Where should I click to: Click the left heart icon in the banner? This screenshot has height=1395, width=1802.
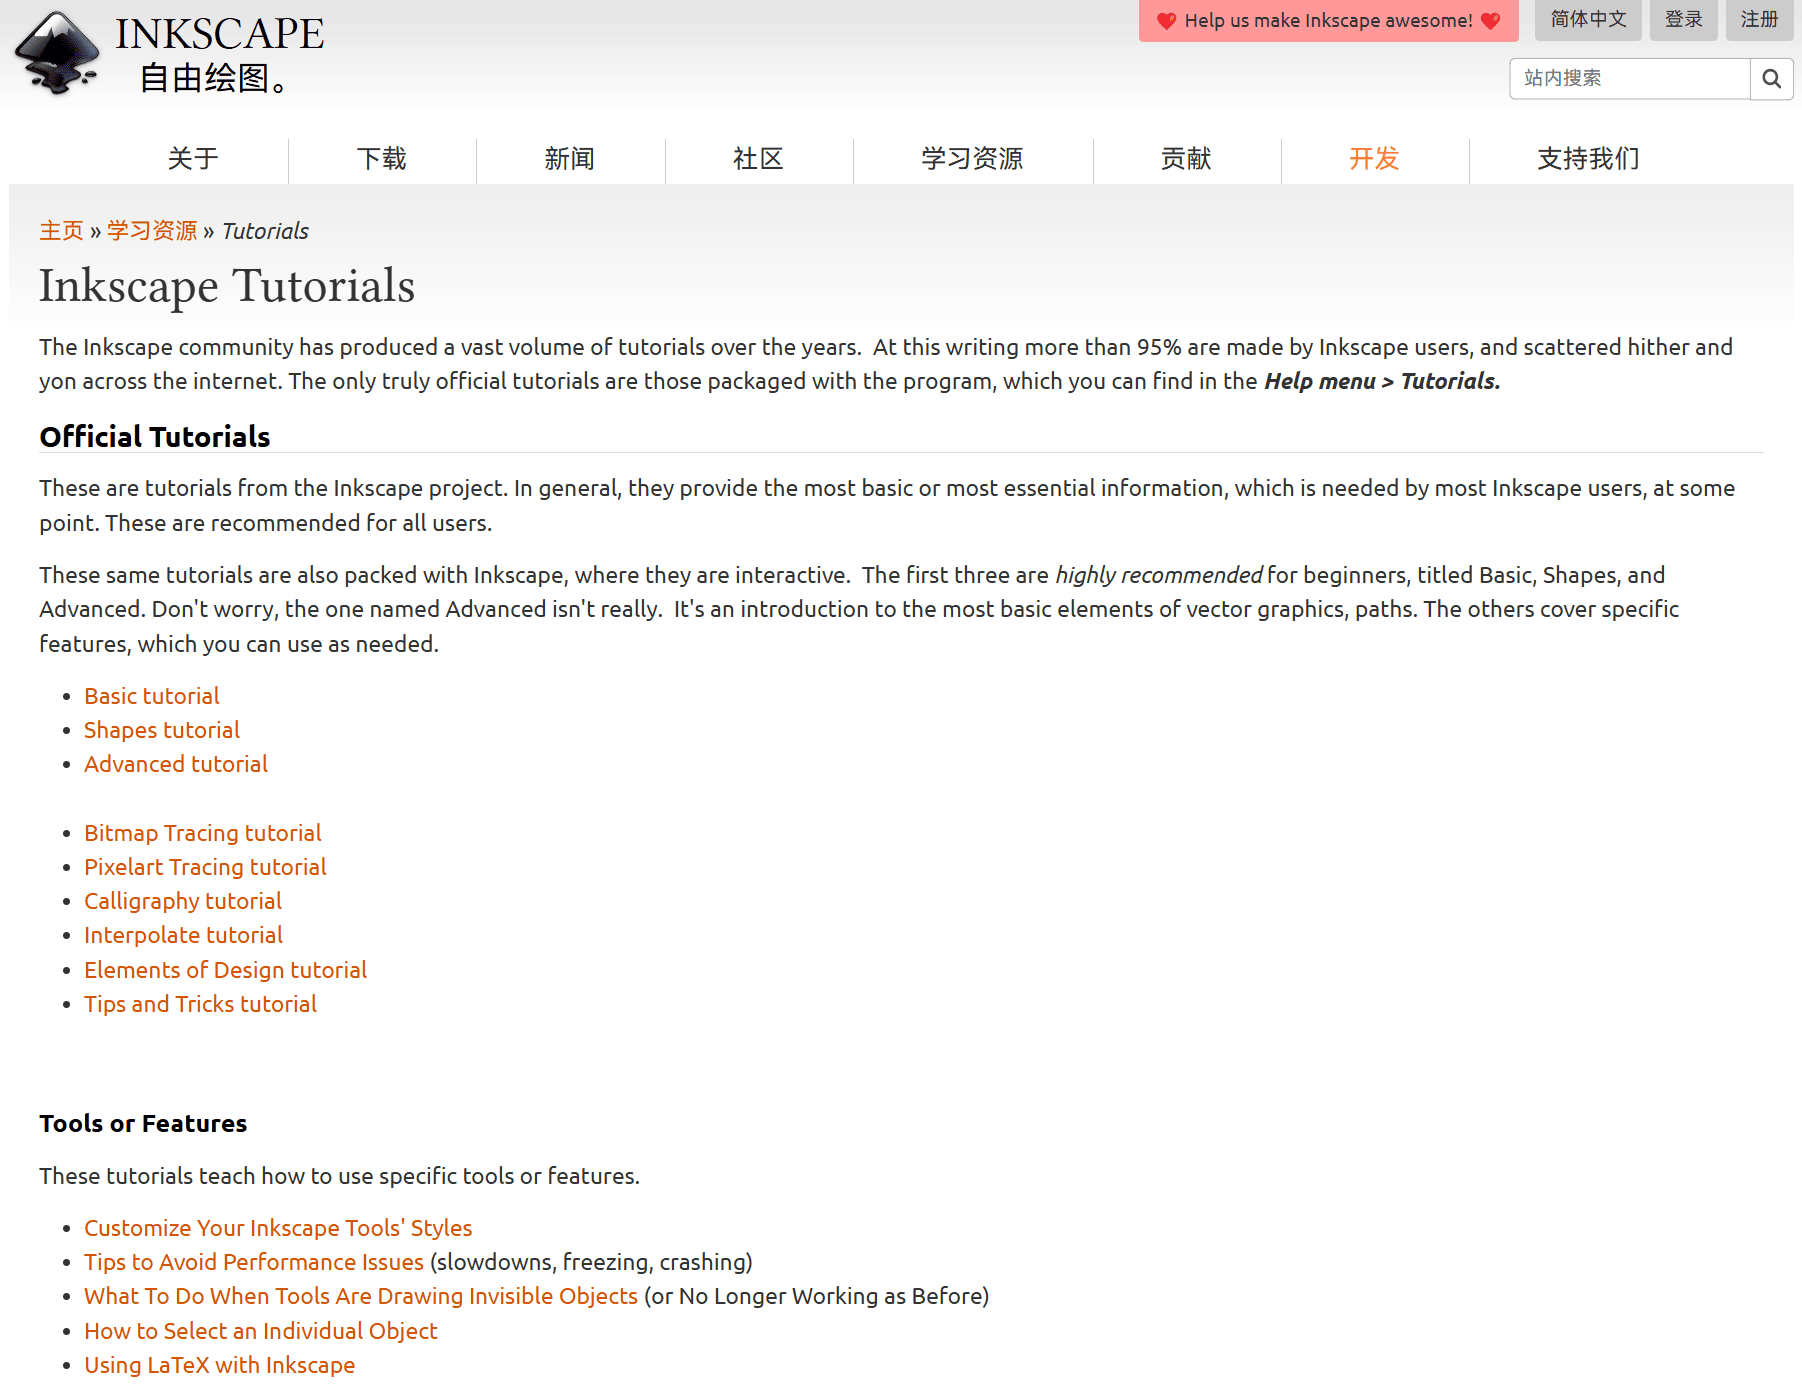click(1166, 21)
